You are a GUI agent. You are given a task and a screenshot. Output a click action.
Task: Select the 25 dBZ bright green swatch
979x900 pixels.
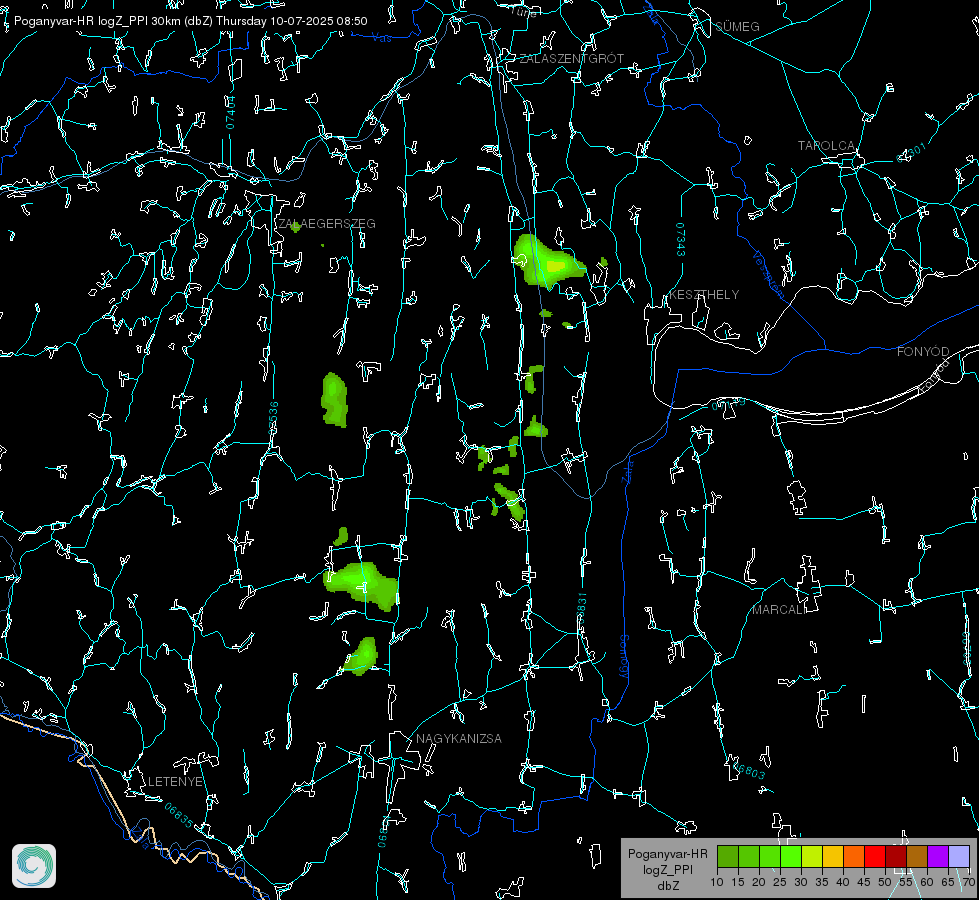click(x=791, y=856)
